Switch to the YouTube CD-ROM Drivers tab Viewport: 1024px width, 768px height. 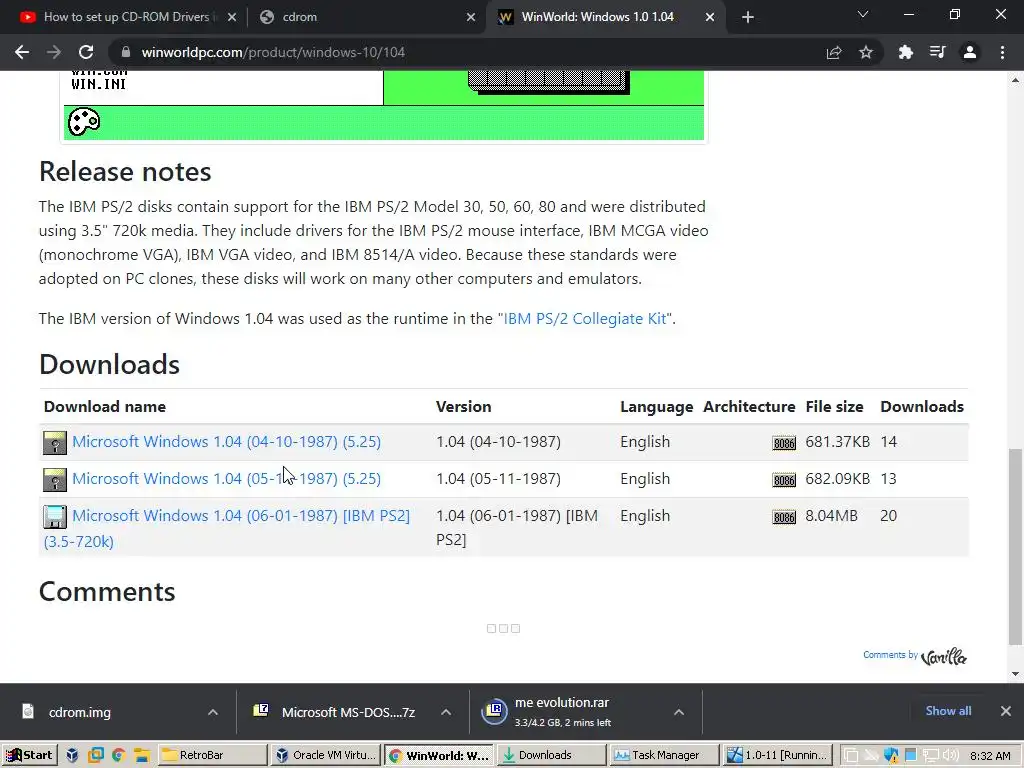coord(126,17)
